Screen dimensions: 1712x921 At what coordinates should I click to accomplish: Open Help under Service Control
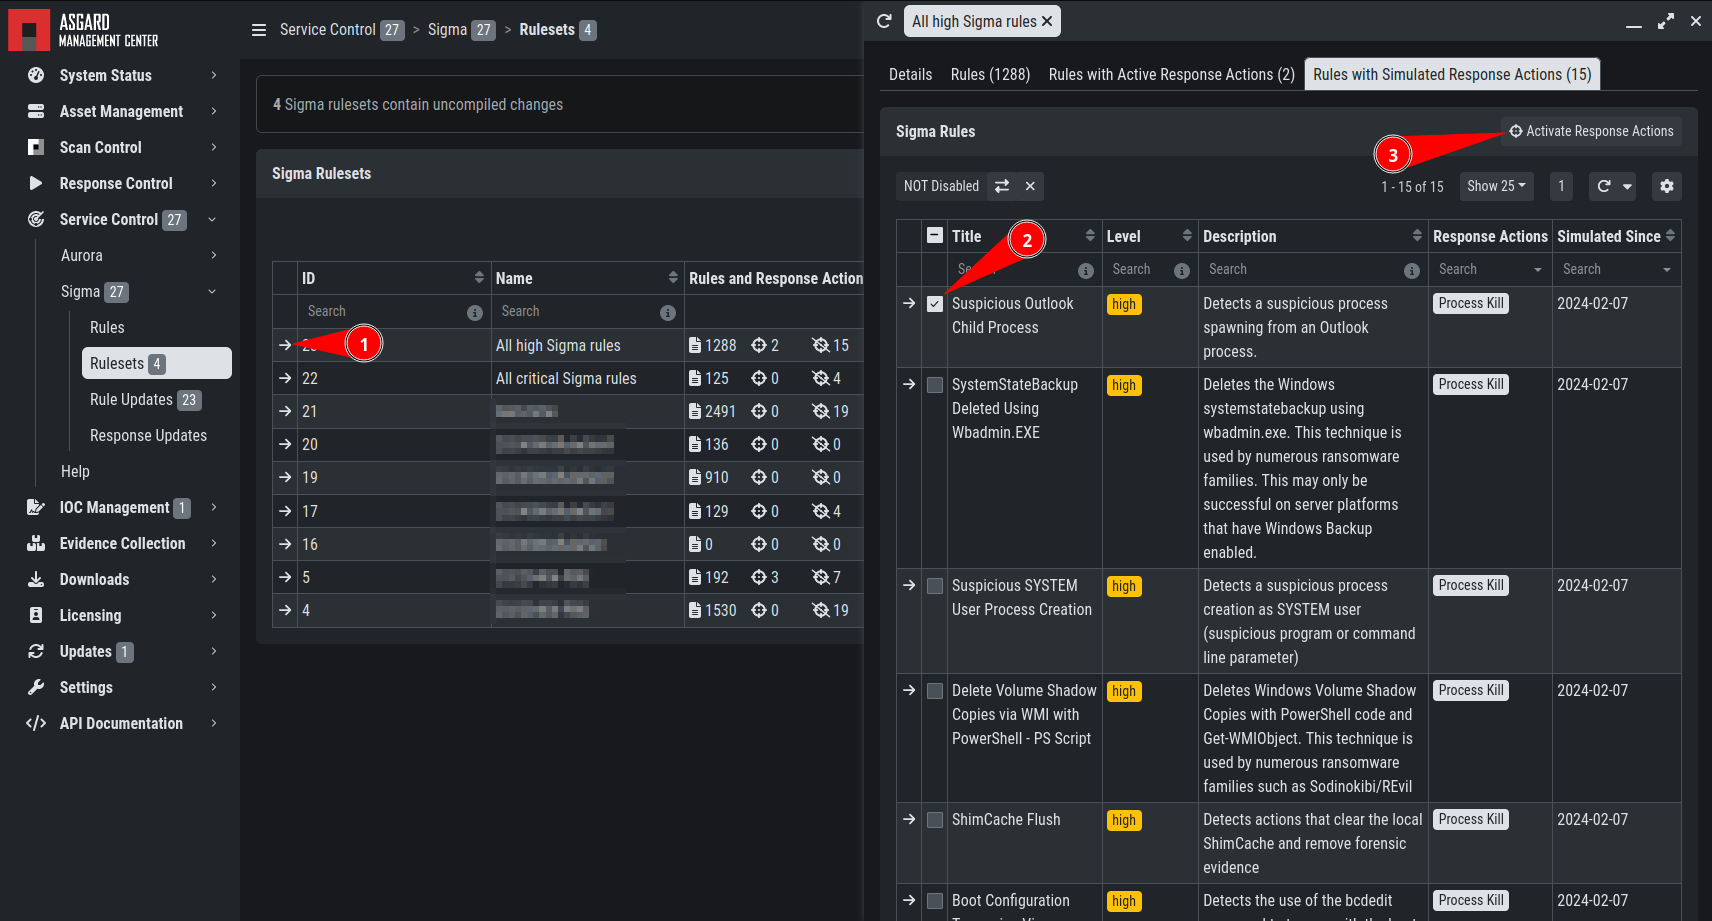(75, 471)
